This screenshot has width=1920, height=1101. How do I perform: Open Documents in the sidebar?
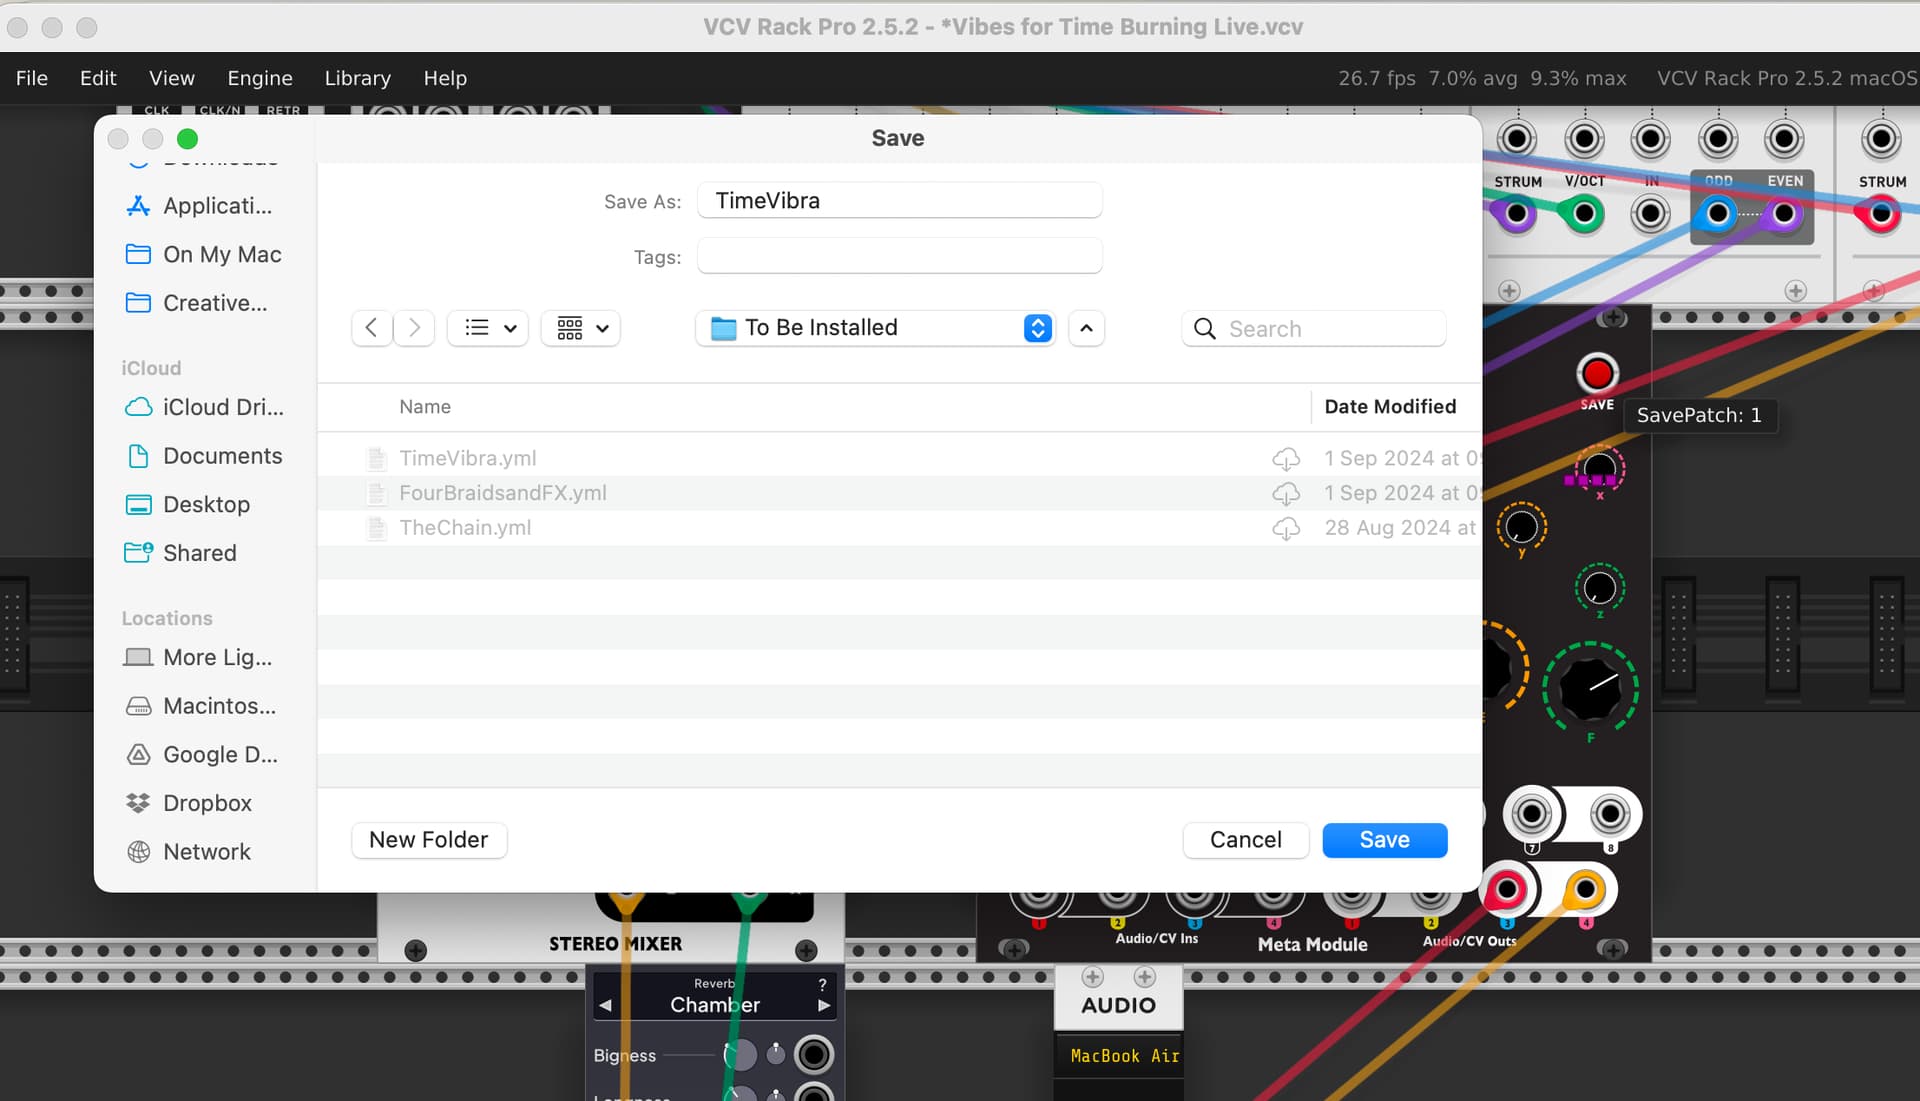205,456
